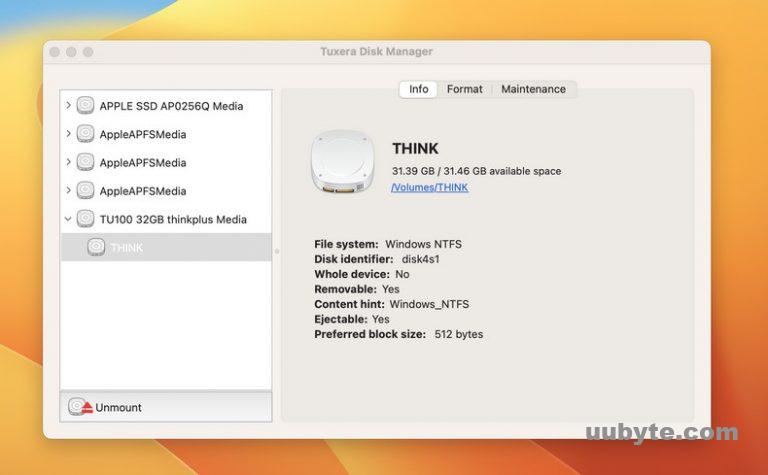Click the third AppleAPFSMedia disk icon
This screenshot has height=475, width=768.
pyautogui.click(x=86, y=190)
